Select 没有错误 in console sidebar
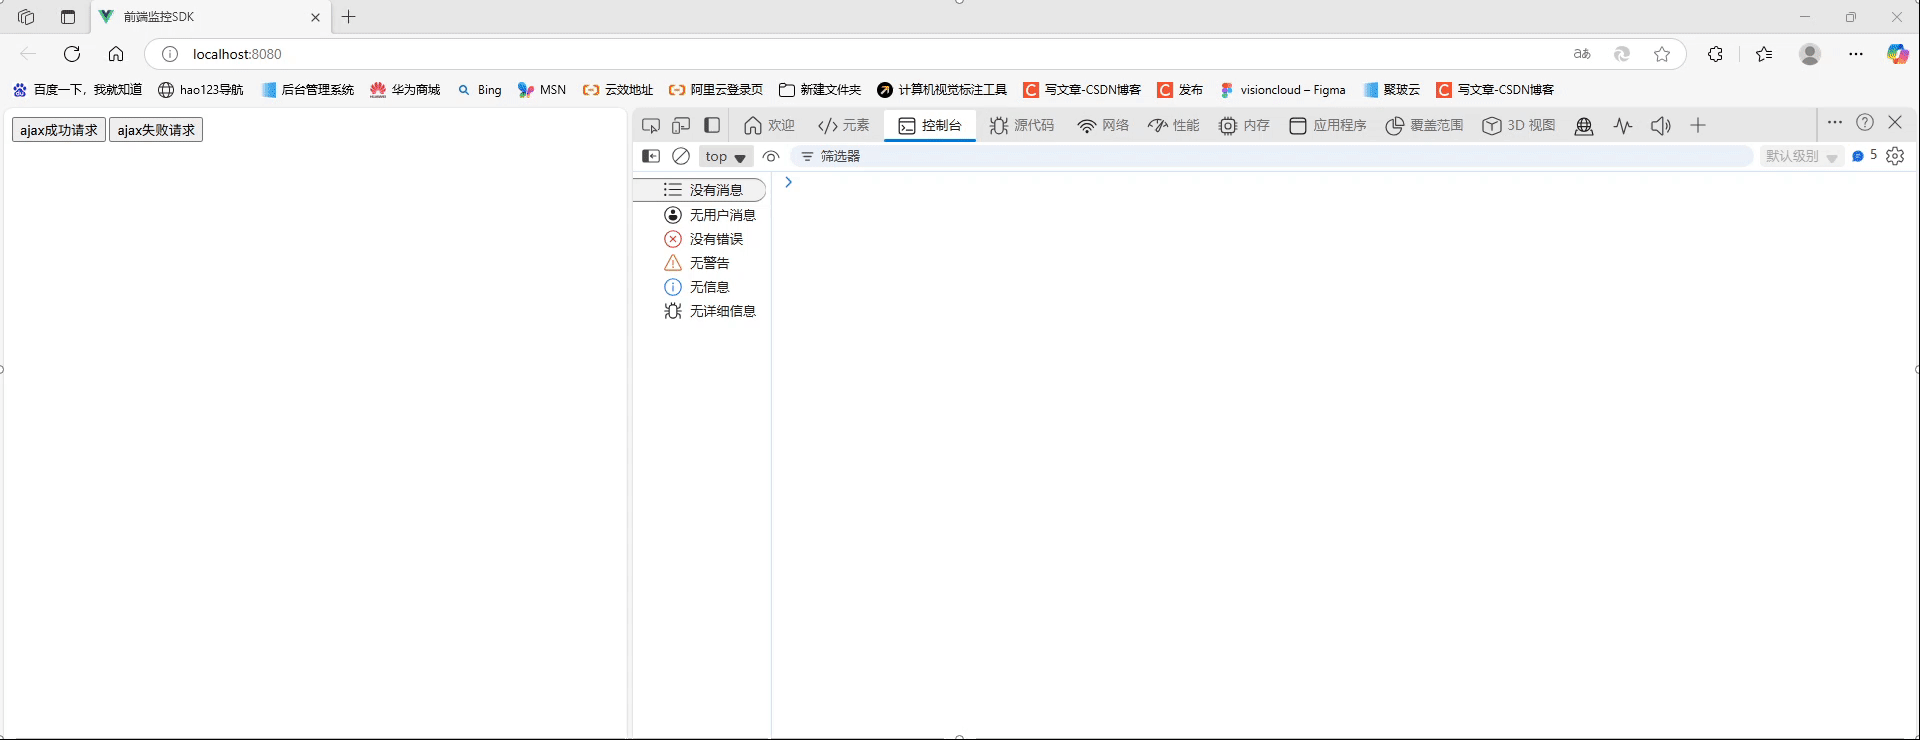Screen dimensions: 1920x740 pos(701,239)
